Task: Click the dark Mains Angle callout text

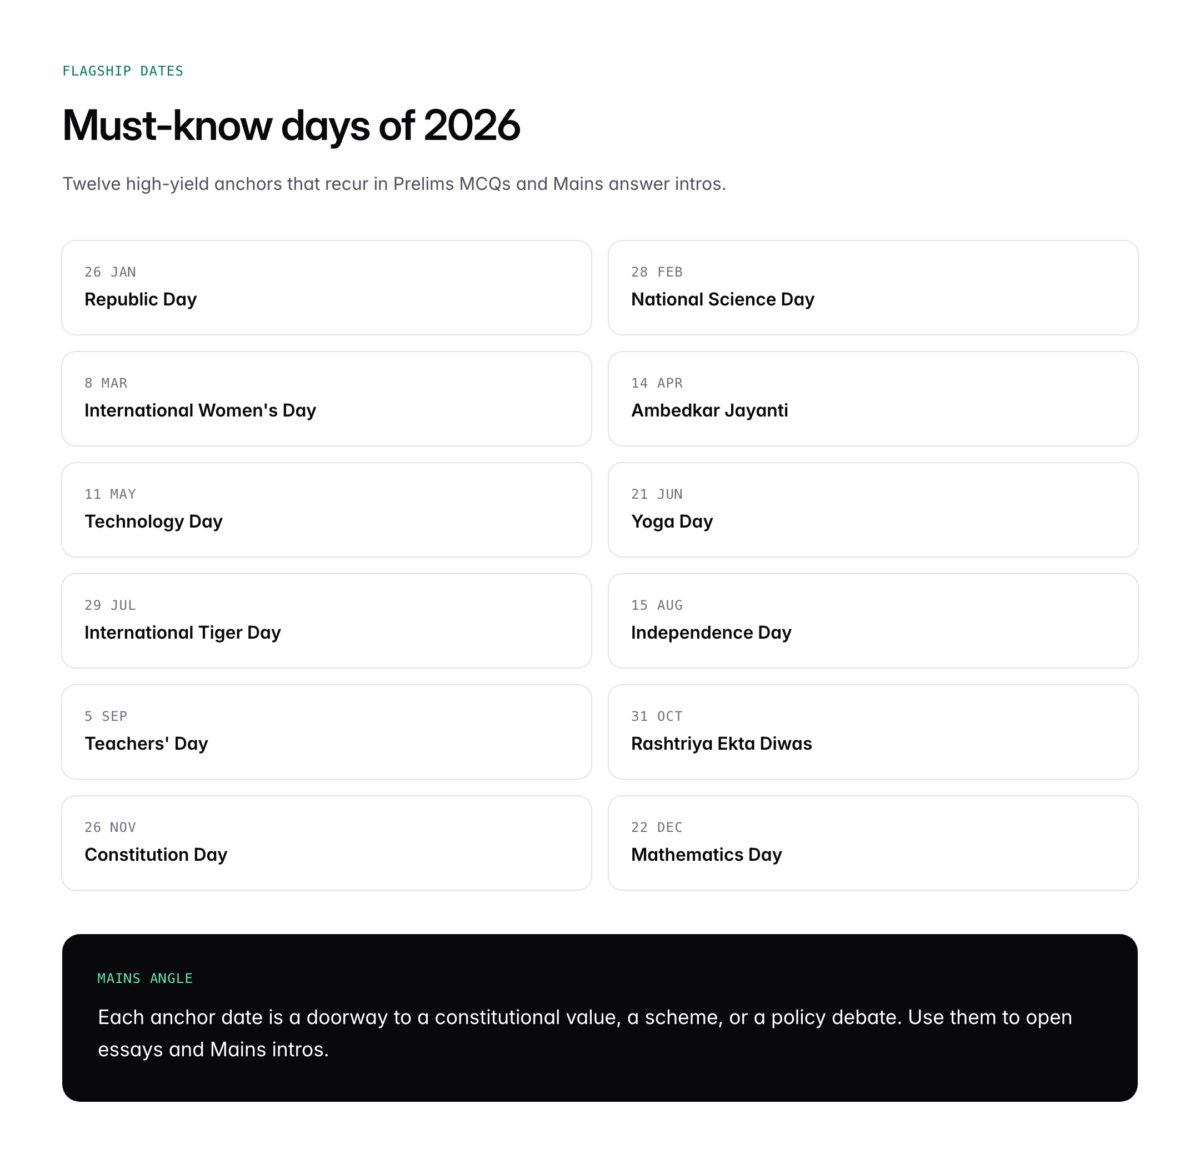Action: 585,1033
